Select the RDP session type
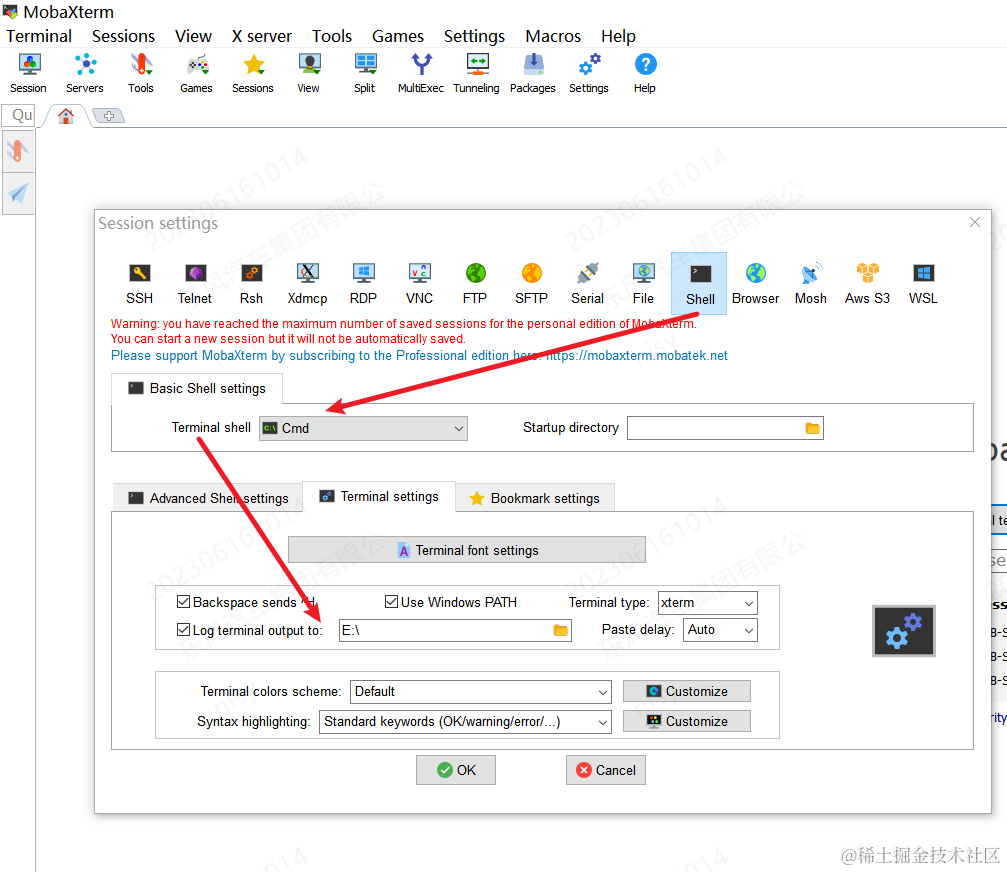The height and width of the screenshot is (872, 1007). (x=363, y=283)
